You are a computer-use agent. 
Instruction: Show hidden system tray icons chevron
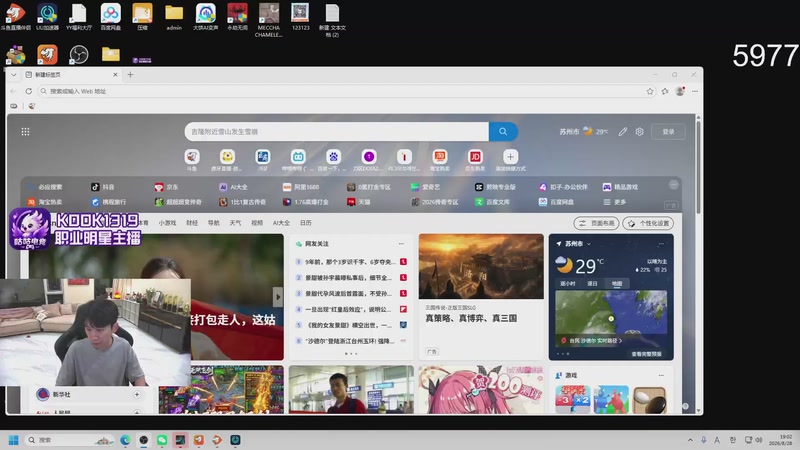pyautogui.click(x=690, y=440)
